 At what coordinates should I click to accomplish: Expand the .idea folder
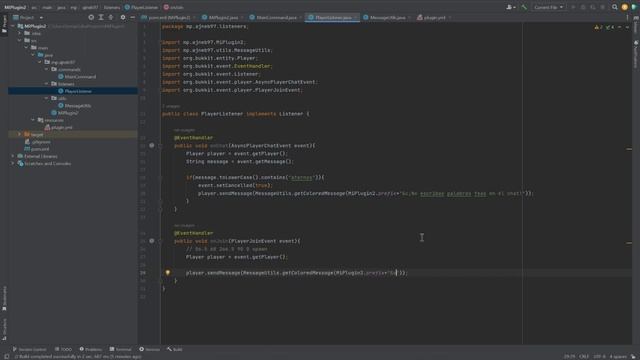[x=20, y=33]
